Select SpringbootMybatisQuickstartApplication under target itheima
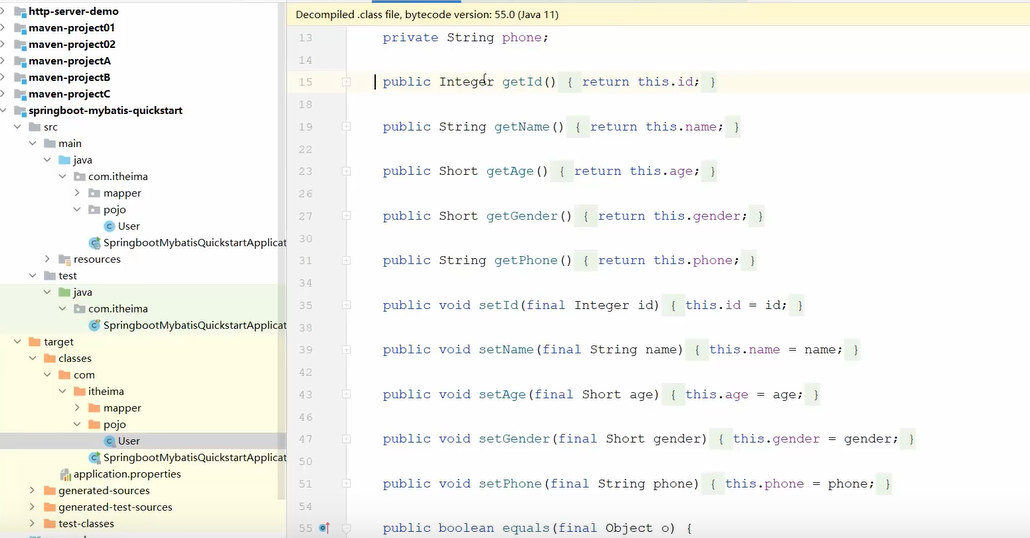This screenshot has height=538, width=1030. click(x=194, y=457)
